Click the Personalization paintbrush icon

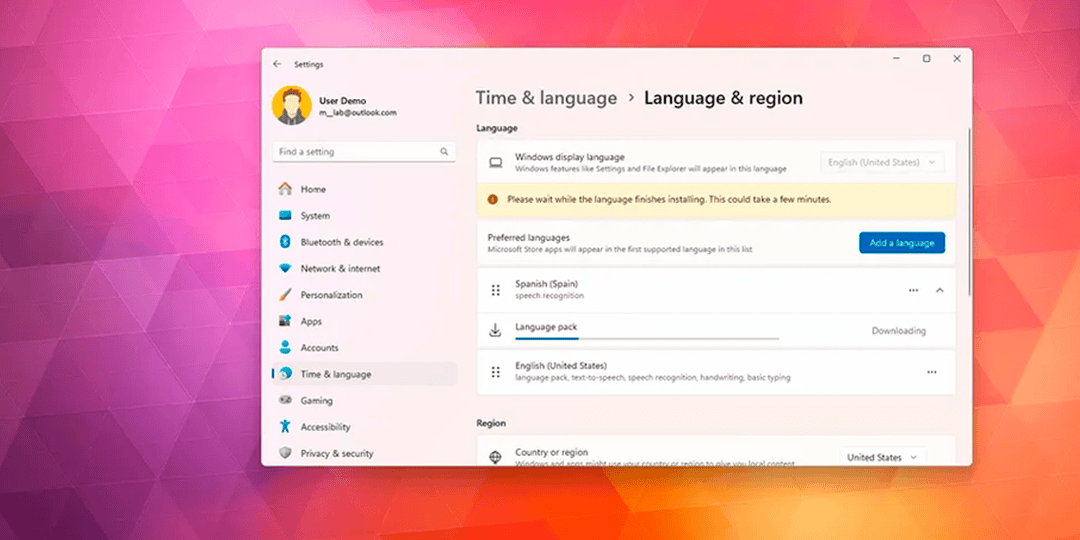click(x=285, y=295)
